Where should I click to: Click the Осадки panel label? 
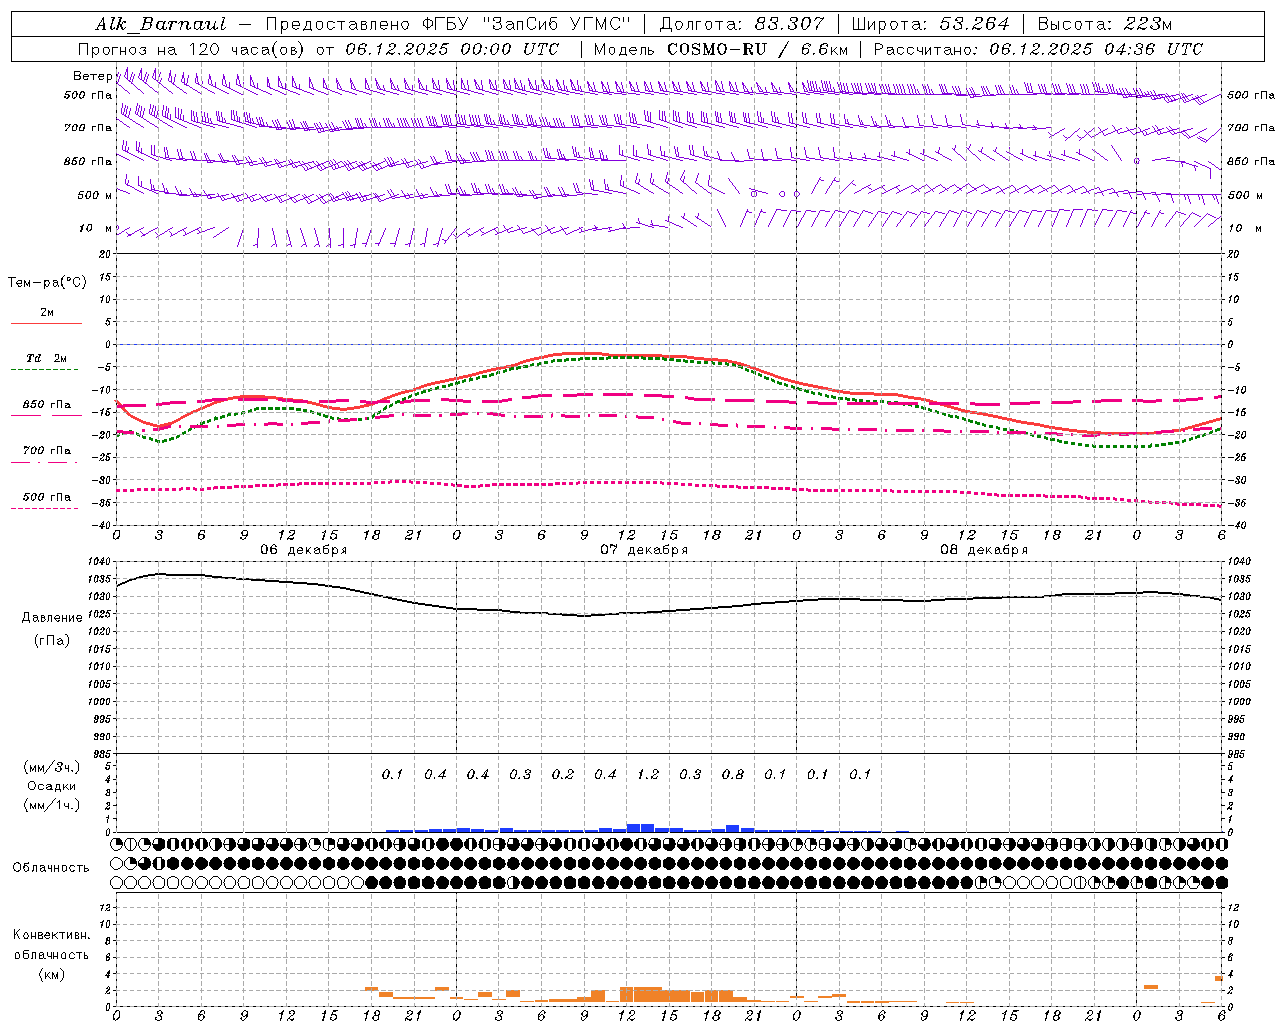pos(52,786)
